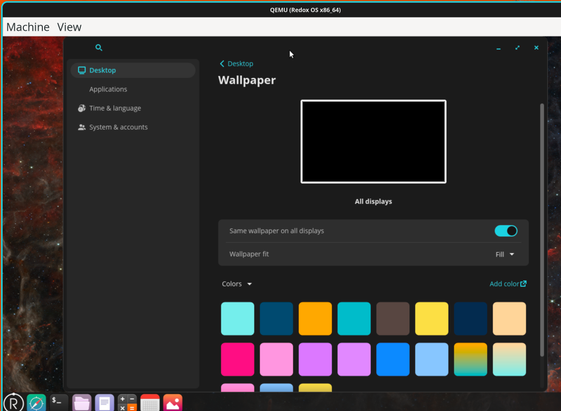This screenshot has height=411, width=561.
Task: Pick the dark teal blue swatch
Action: click(x=276, y=318)
